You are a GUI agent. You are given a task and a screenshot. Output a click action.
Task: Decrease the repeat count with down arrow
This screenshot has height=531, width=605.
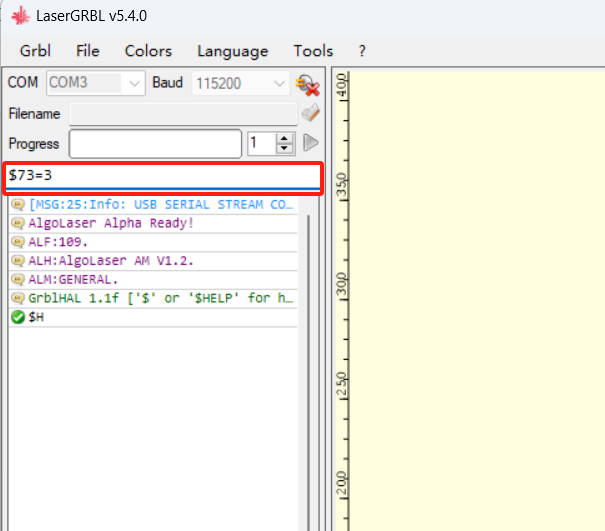click(285, 148)
